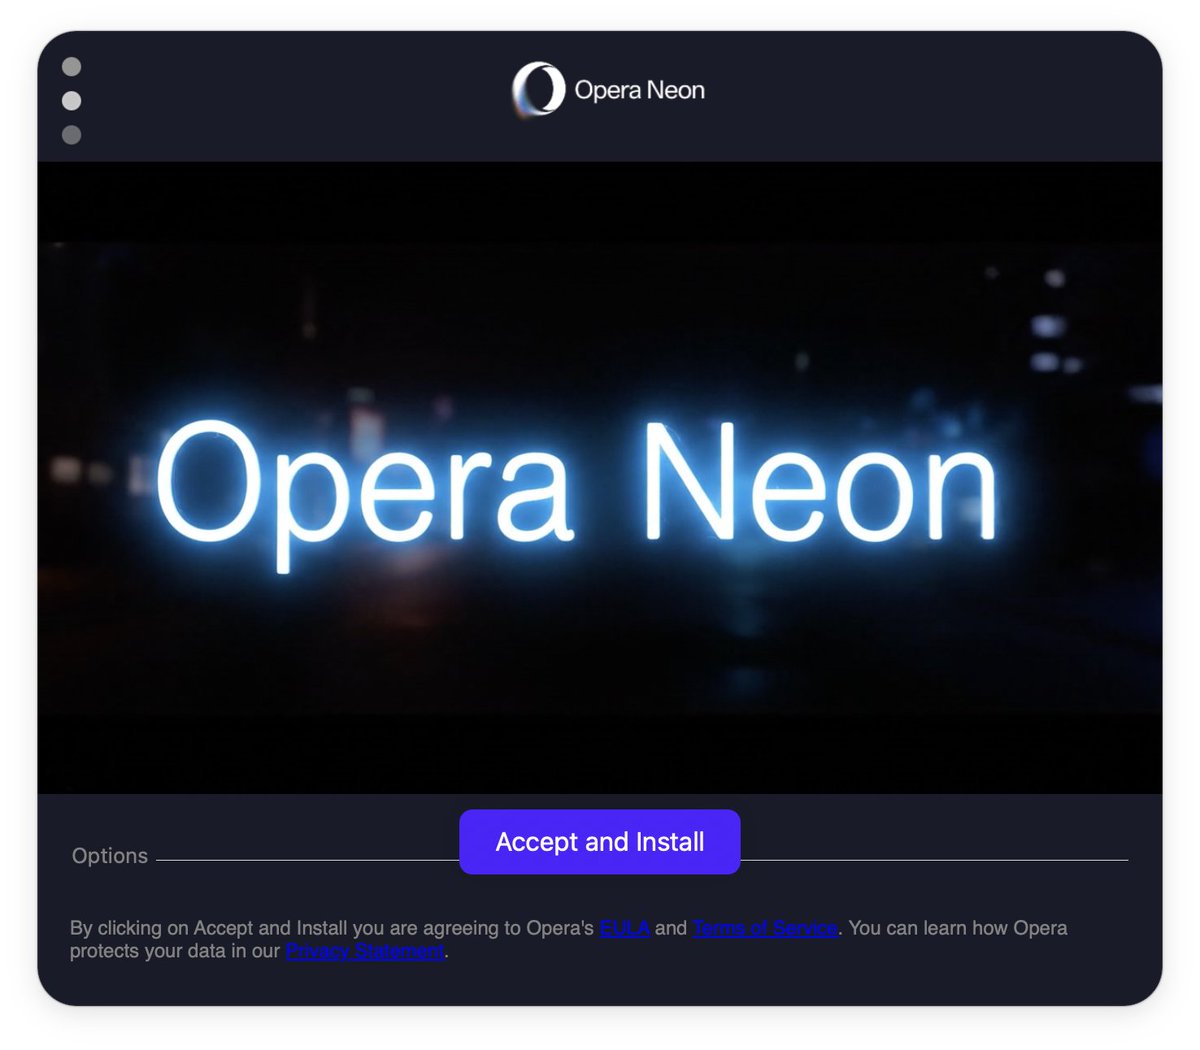Click the Accept and Install button

[x=600, y=842]
